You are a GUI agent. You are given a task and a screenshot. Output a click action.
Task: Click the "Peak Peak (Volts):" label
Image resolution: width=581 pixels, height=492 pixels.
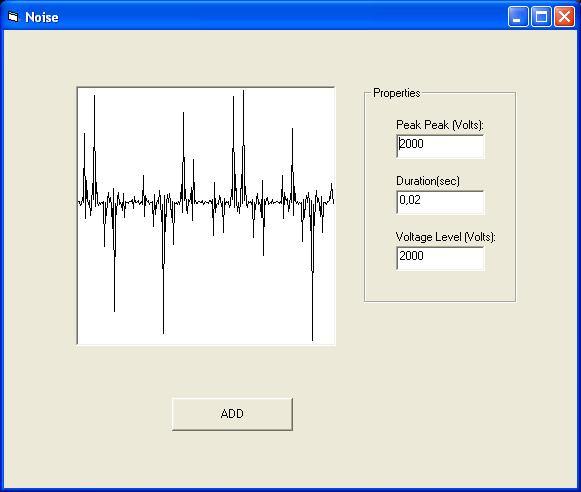[x=440, y=125]
